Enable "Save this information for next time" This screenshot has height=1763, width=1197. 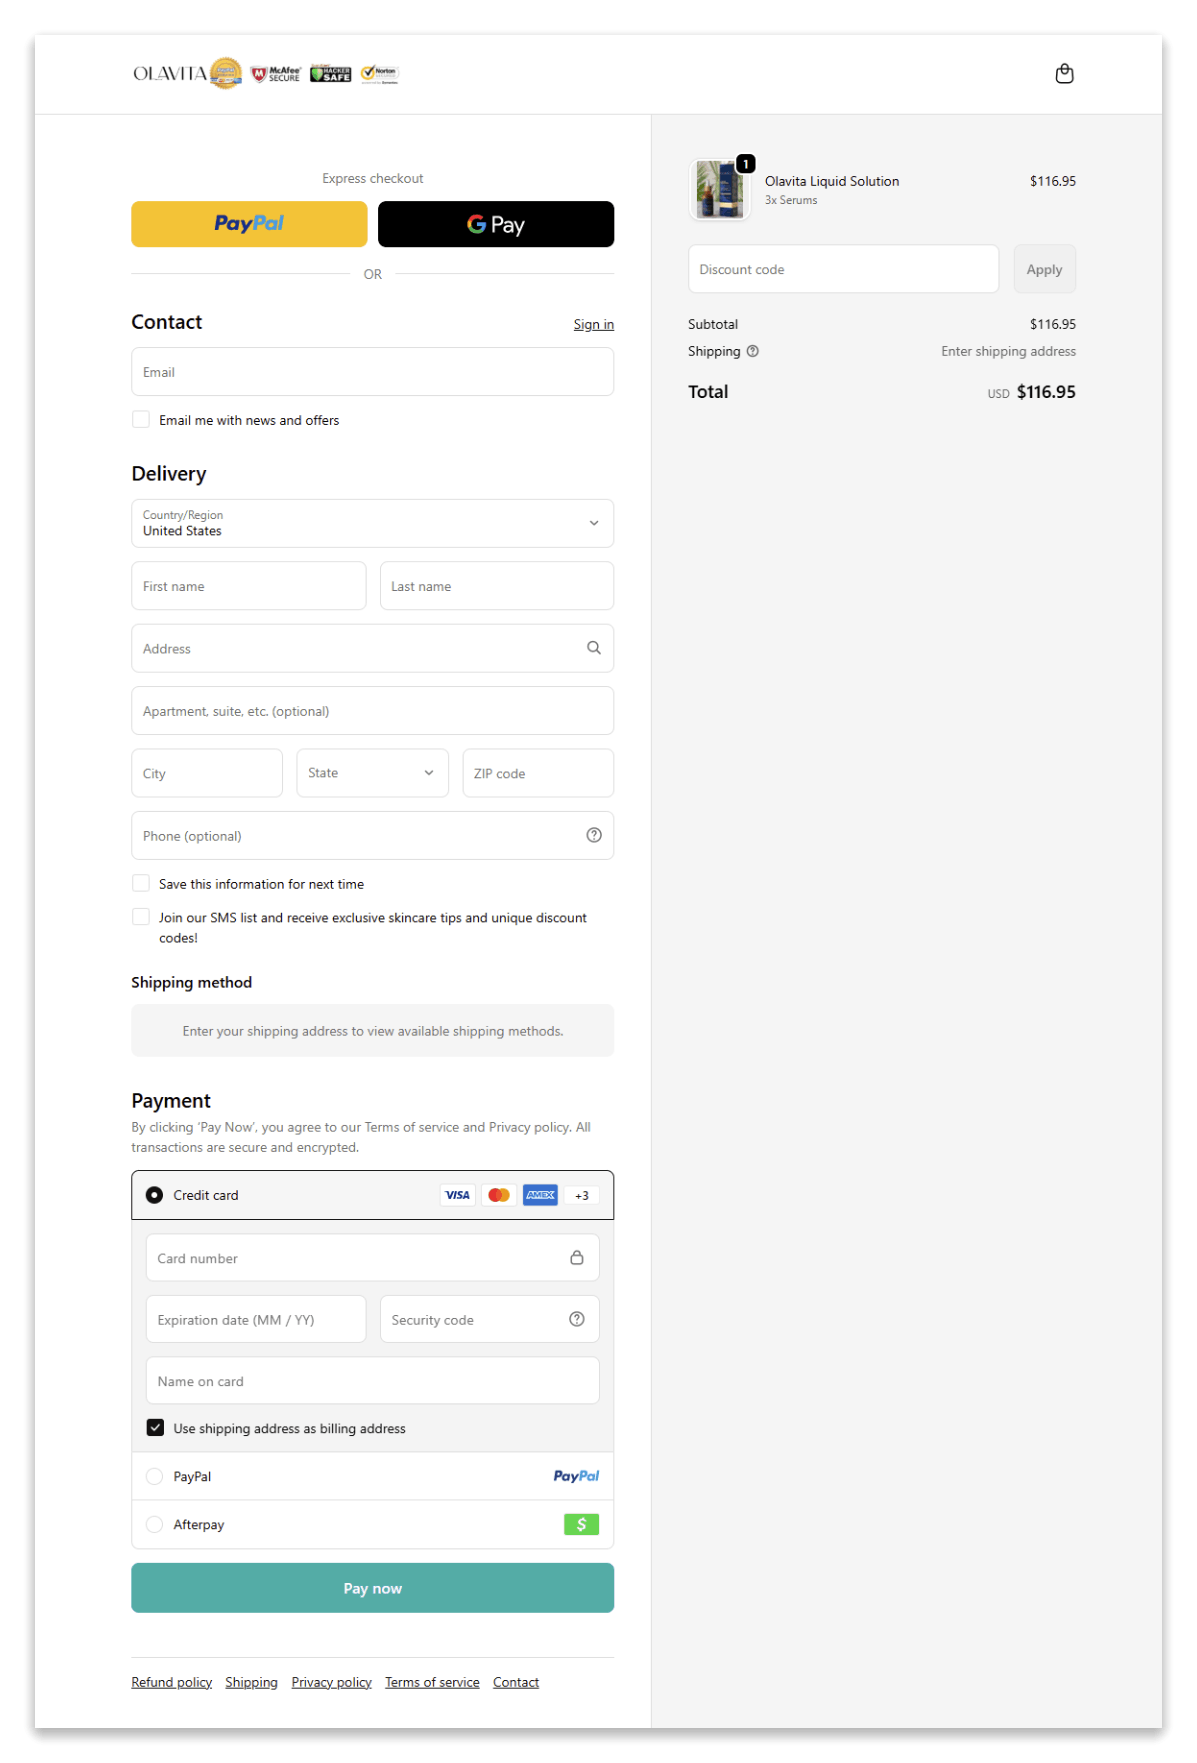(x=141, y=882)
